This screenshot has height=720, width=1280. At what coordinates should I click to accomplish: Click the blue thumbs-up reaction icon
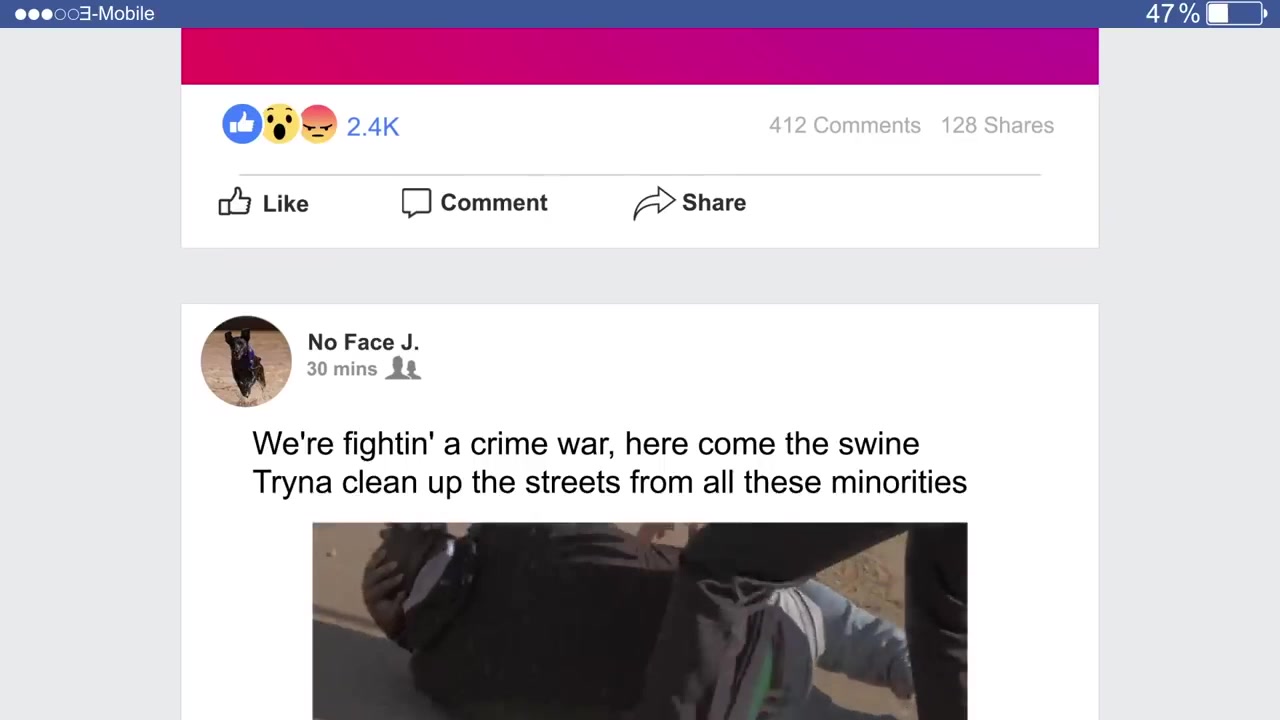tap(241, 124)
